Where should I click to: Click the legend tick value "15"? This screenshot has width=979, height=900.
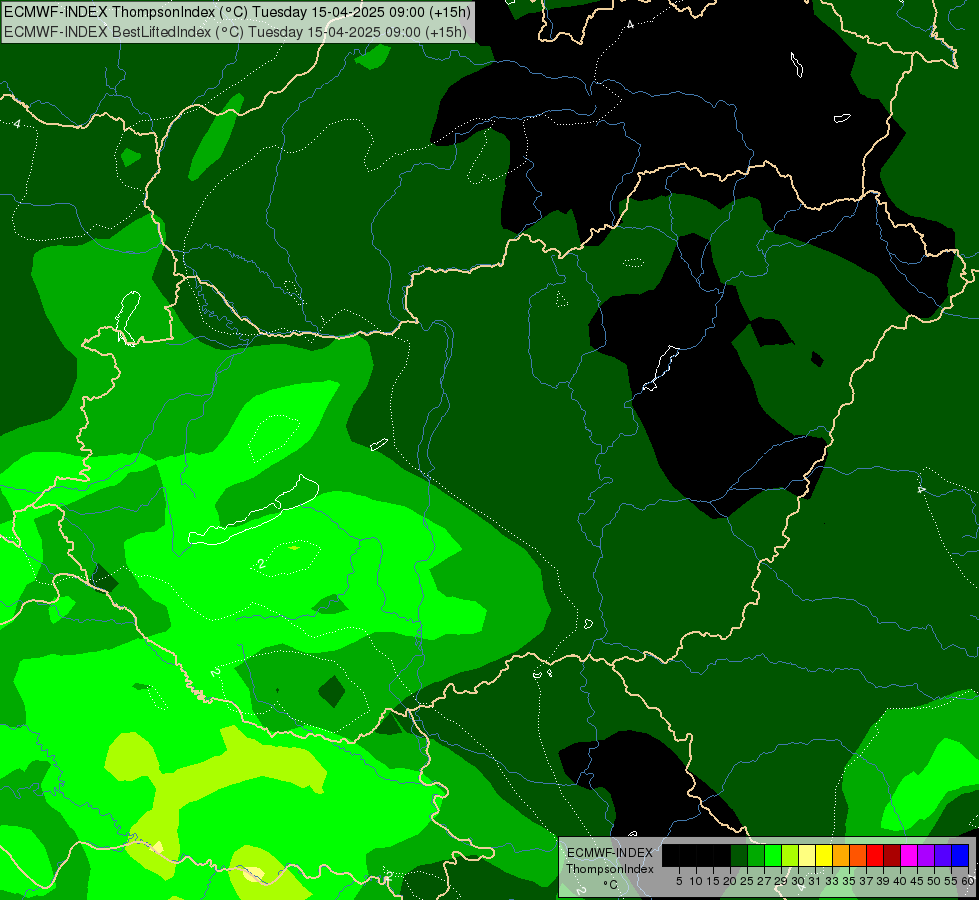coord(713,881)
